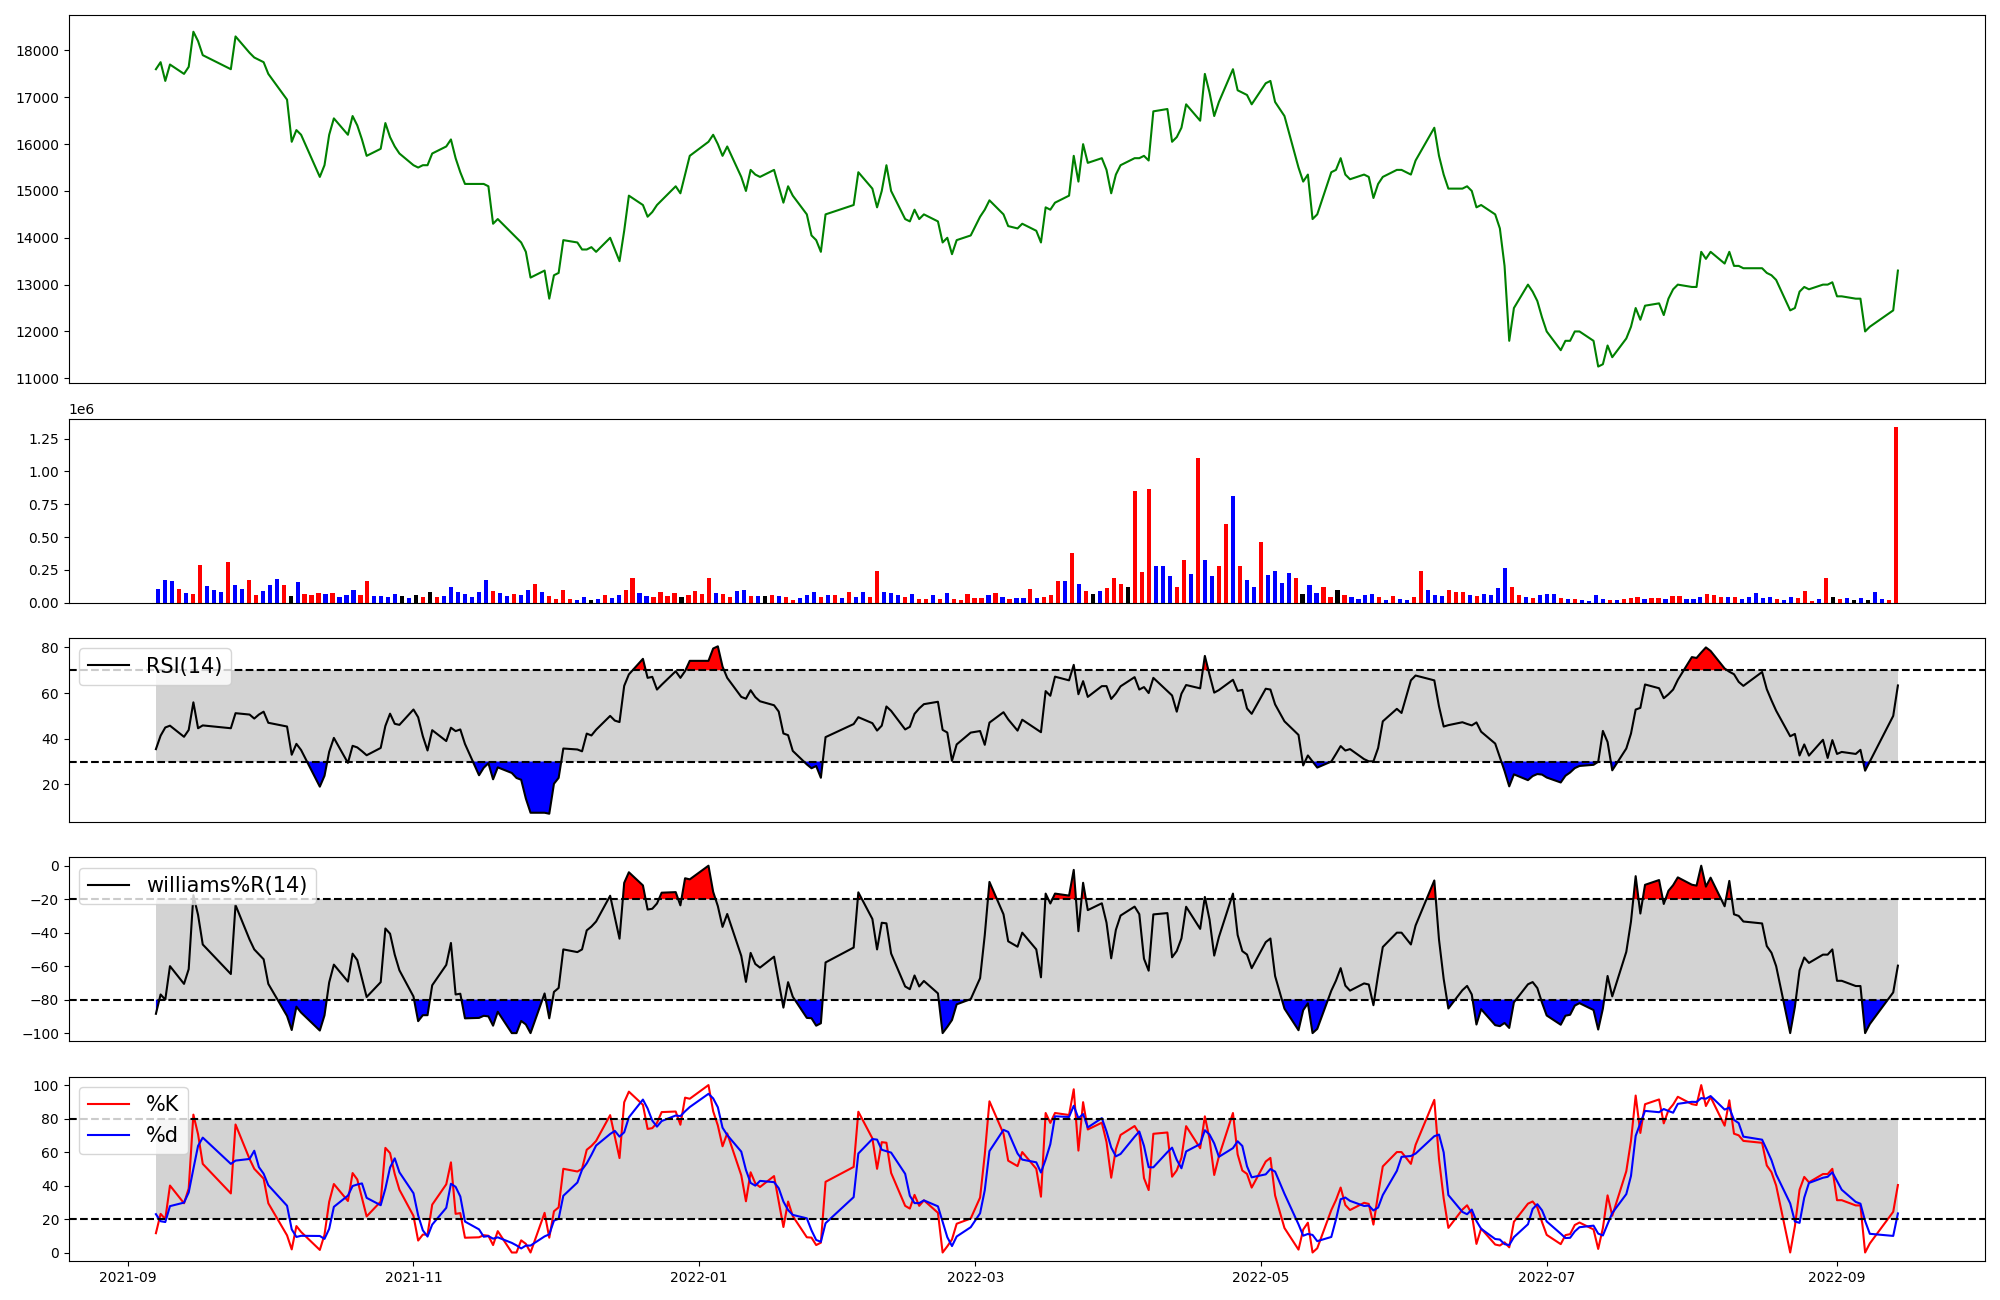This screenshot has height=1300, width=2000.
Task: Click the blue %d line sample in legend
Action: pyautogui.click(x=108, y=1135)
